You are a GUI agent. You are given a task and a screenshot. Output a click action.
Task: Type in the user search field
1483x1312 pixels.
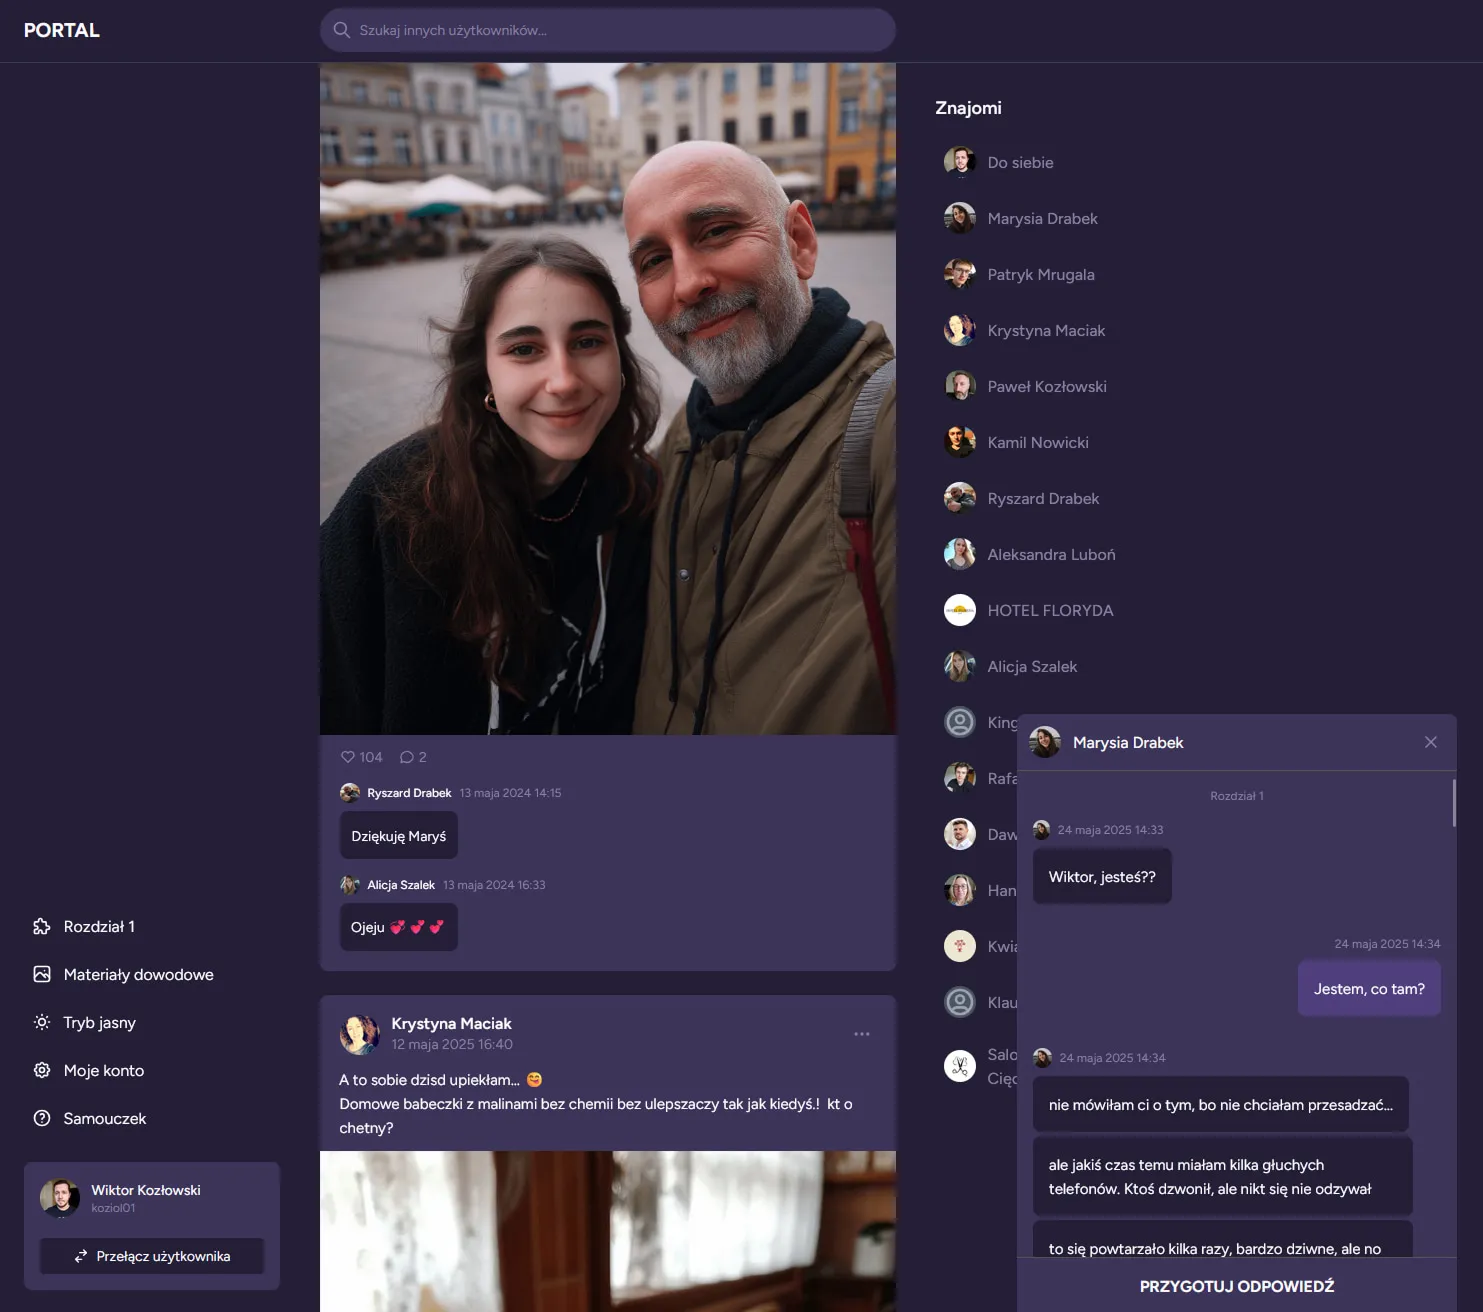tap(620, 30)
